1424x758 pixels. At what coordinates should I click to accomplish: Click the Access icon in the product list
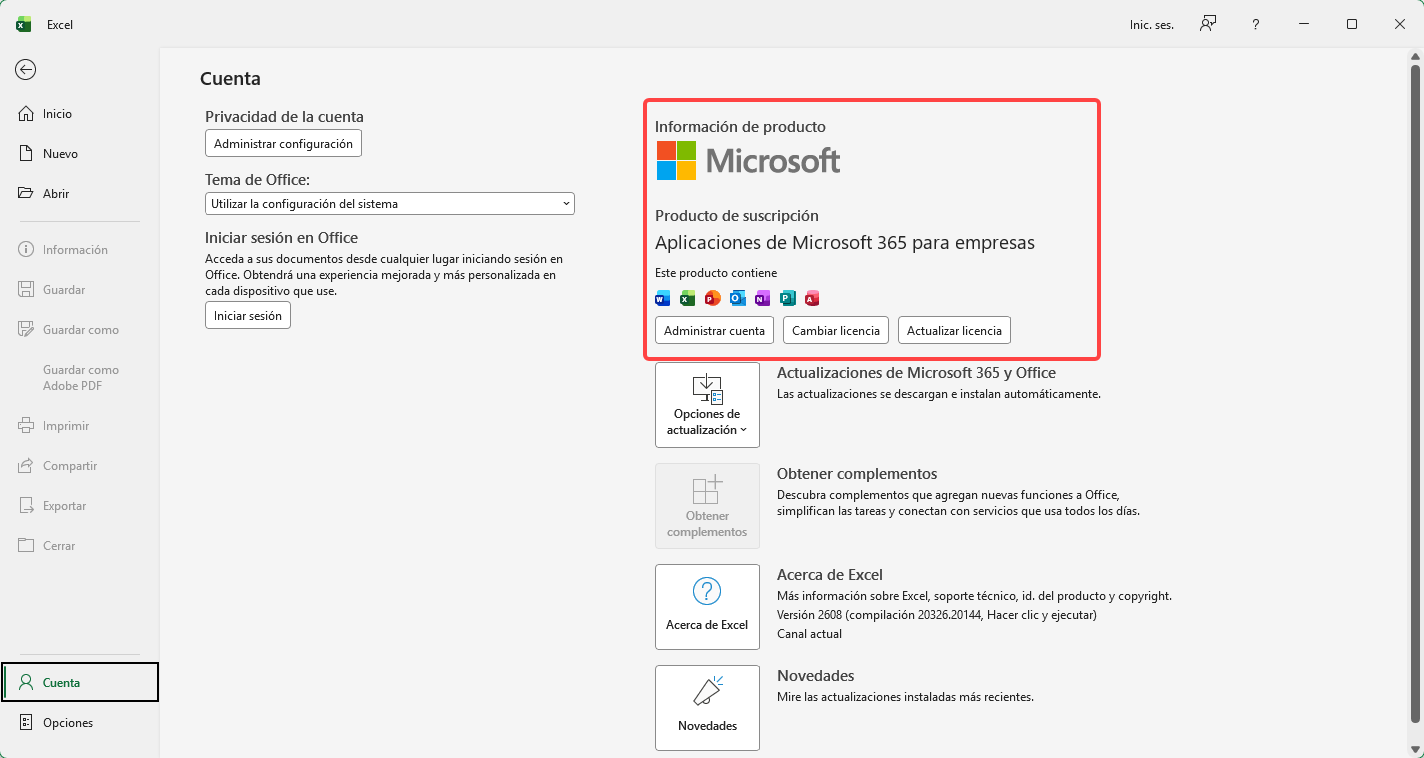812,298
